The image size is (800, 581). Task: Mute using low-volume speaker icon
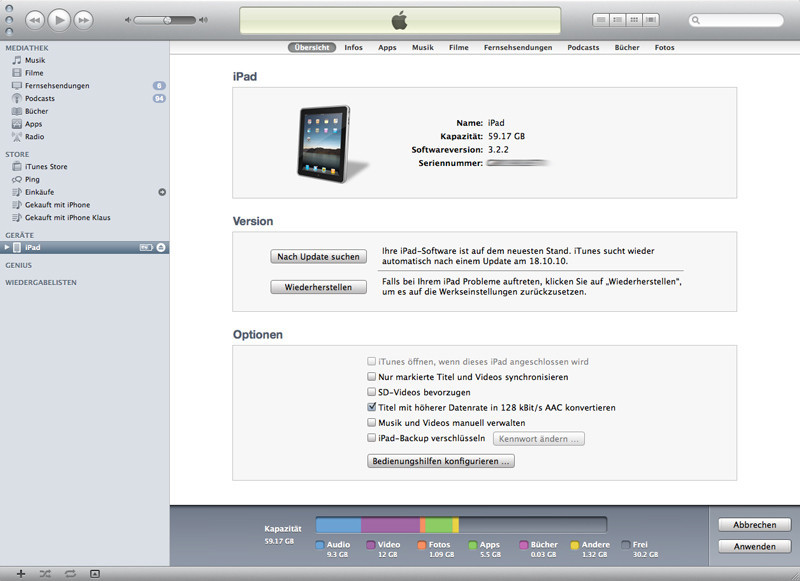pyautogui.click(x=128, y=20)
